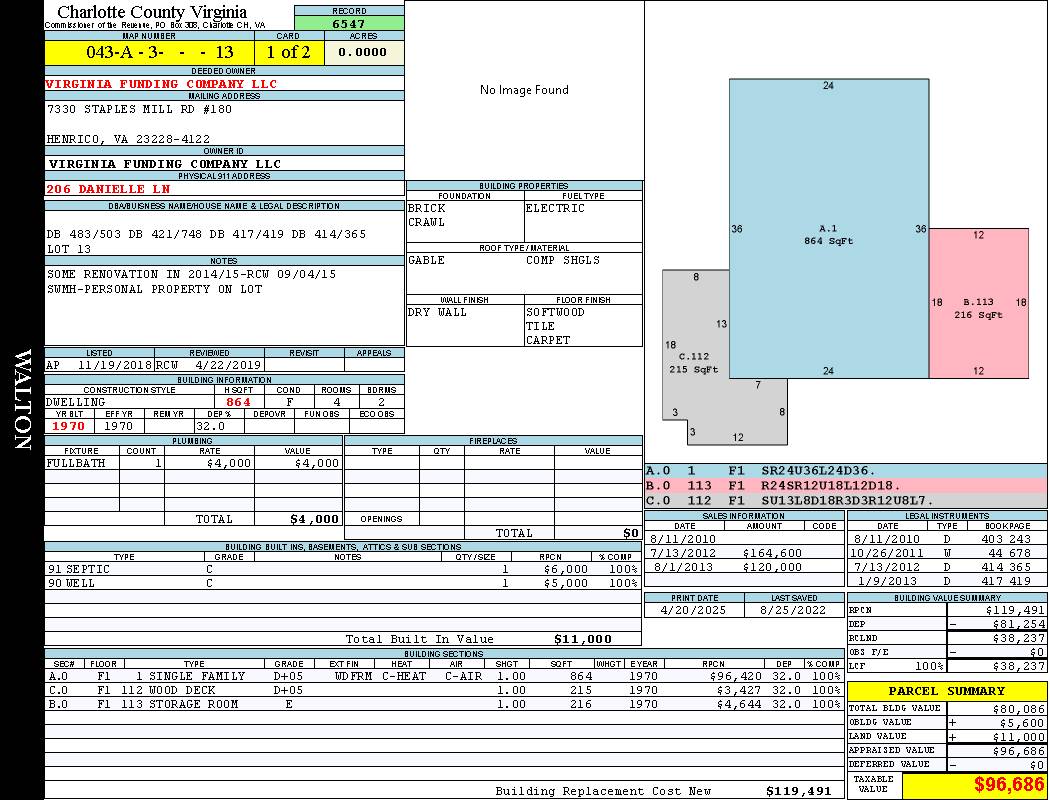Click the red taxable value $96,686
Viewport: 1050px width, 800px height.
[974, 785]
